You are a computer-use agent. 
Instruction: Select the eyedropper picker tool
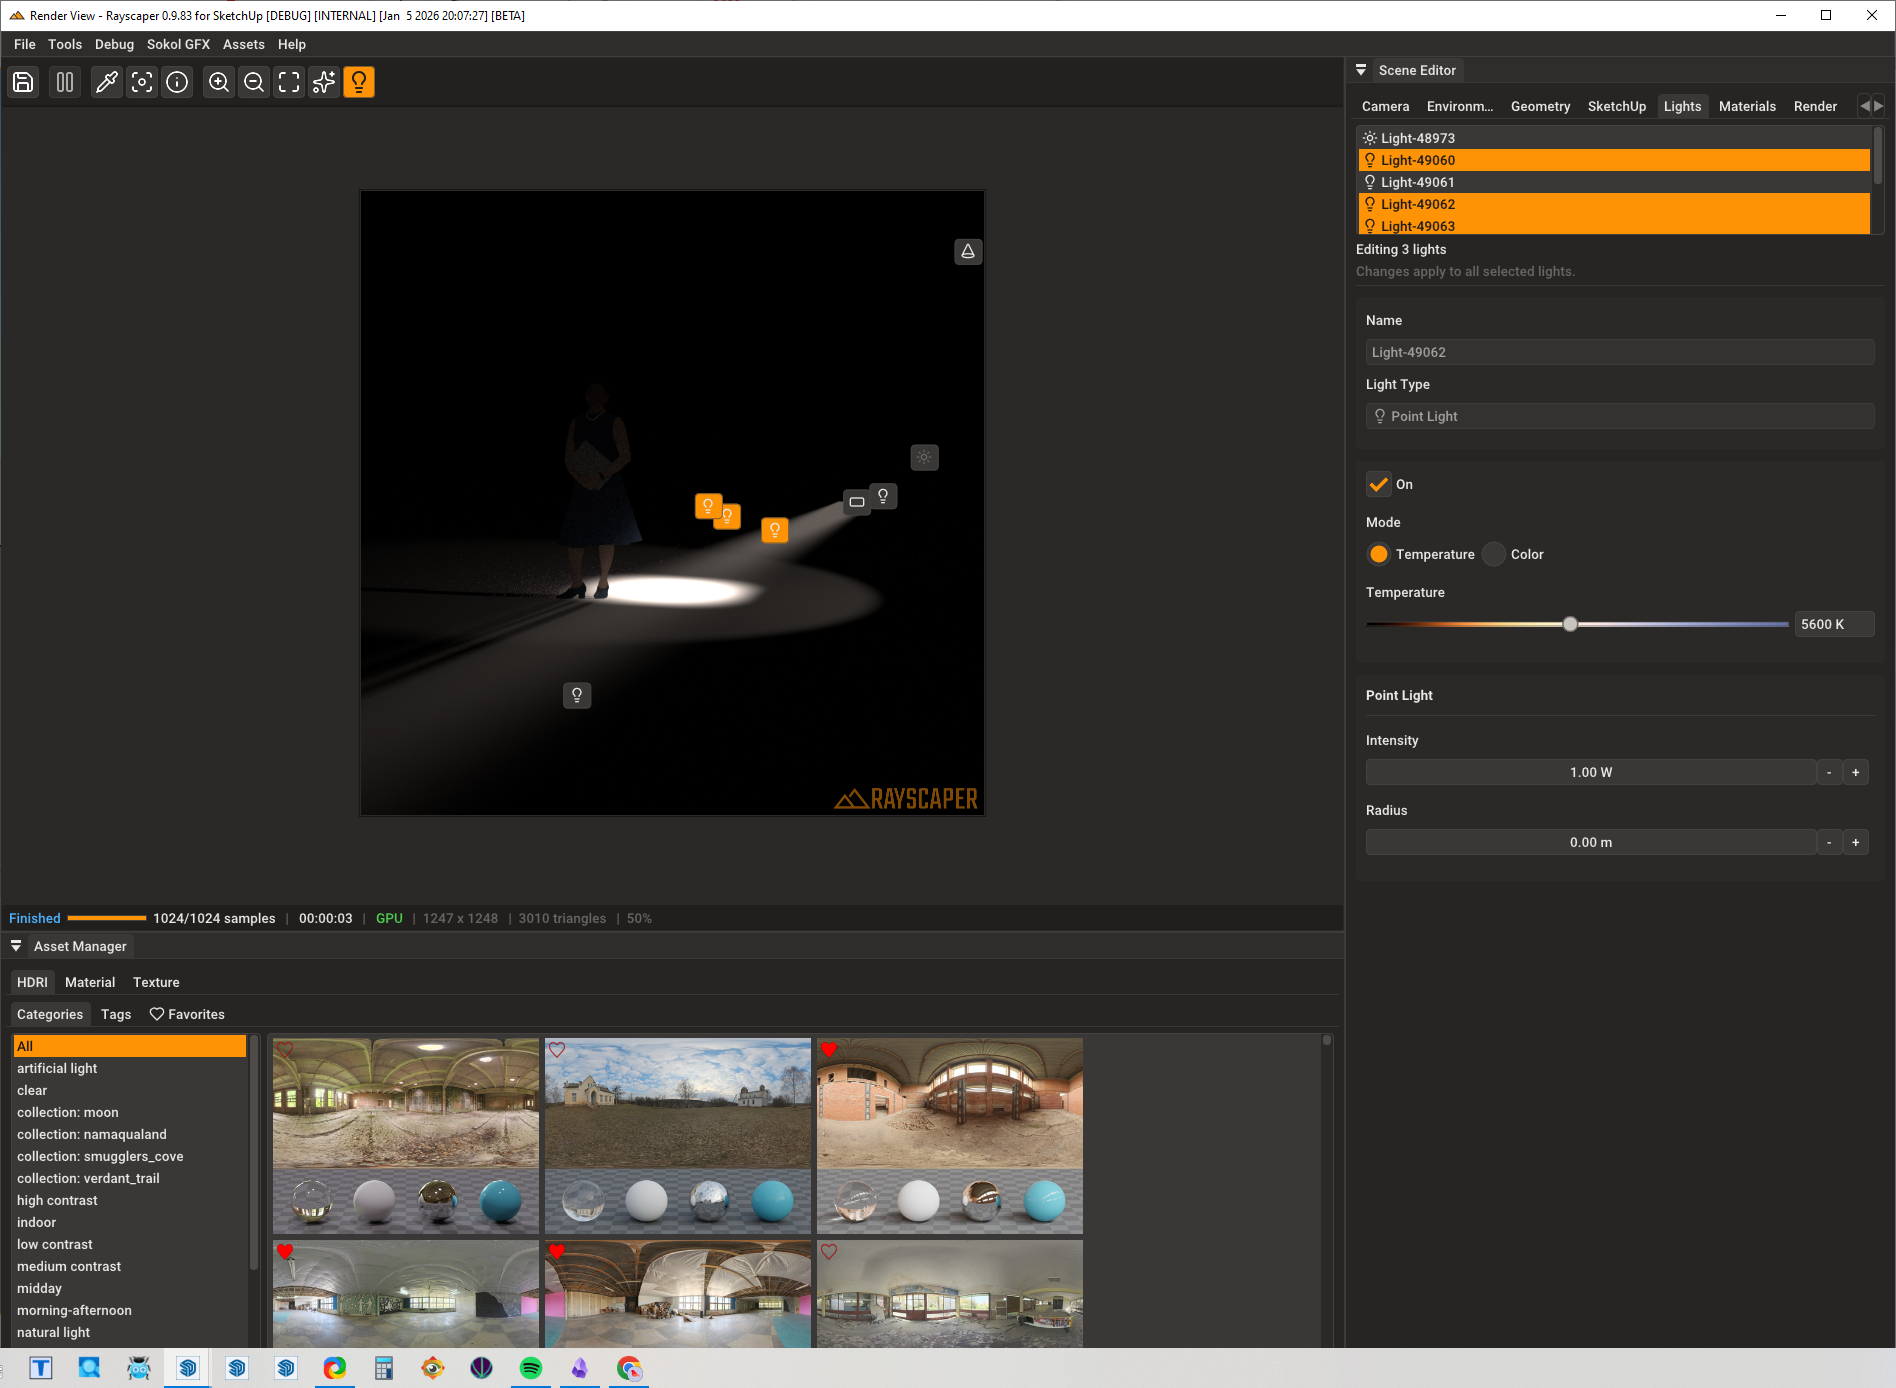tap(106, 82)
